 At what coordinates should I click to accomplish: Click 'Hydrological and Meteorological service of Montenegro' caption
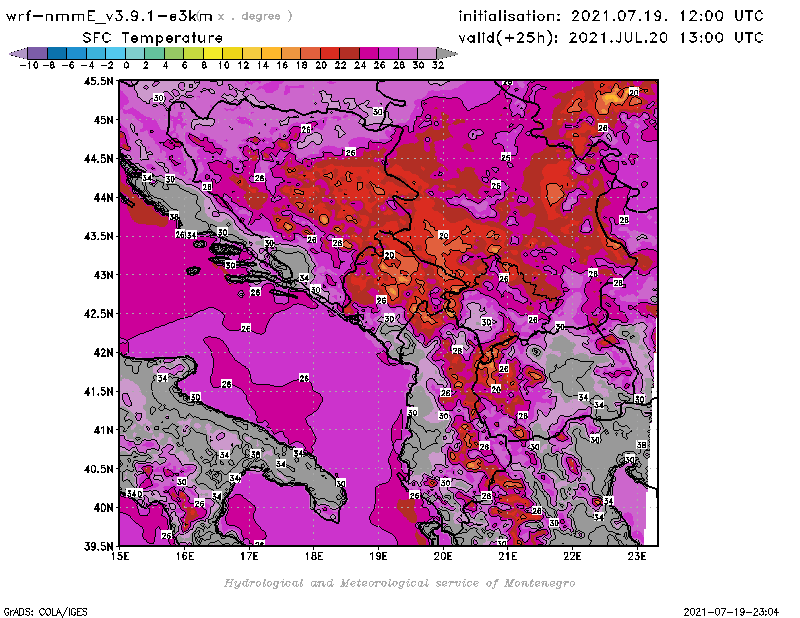(x=399, y=583)
